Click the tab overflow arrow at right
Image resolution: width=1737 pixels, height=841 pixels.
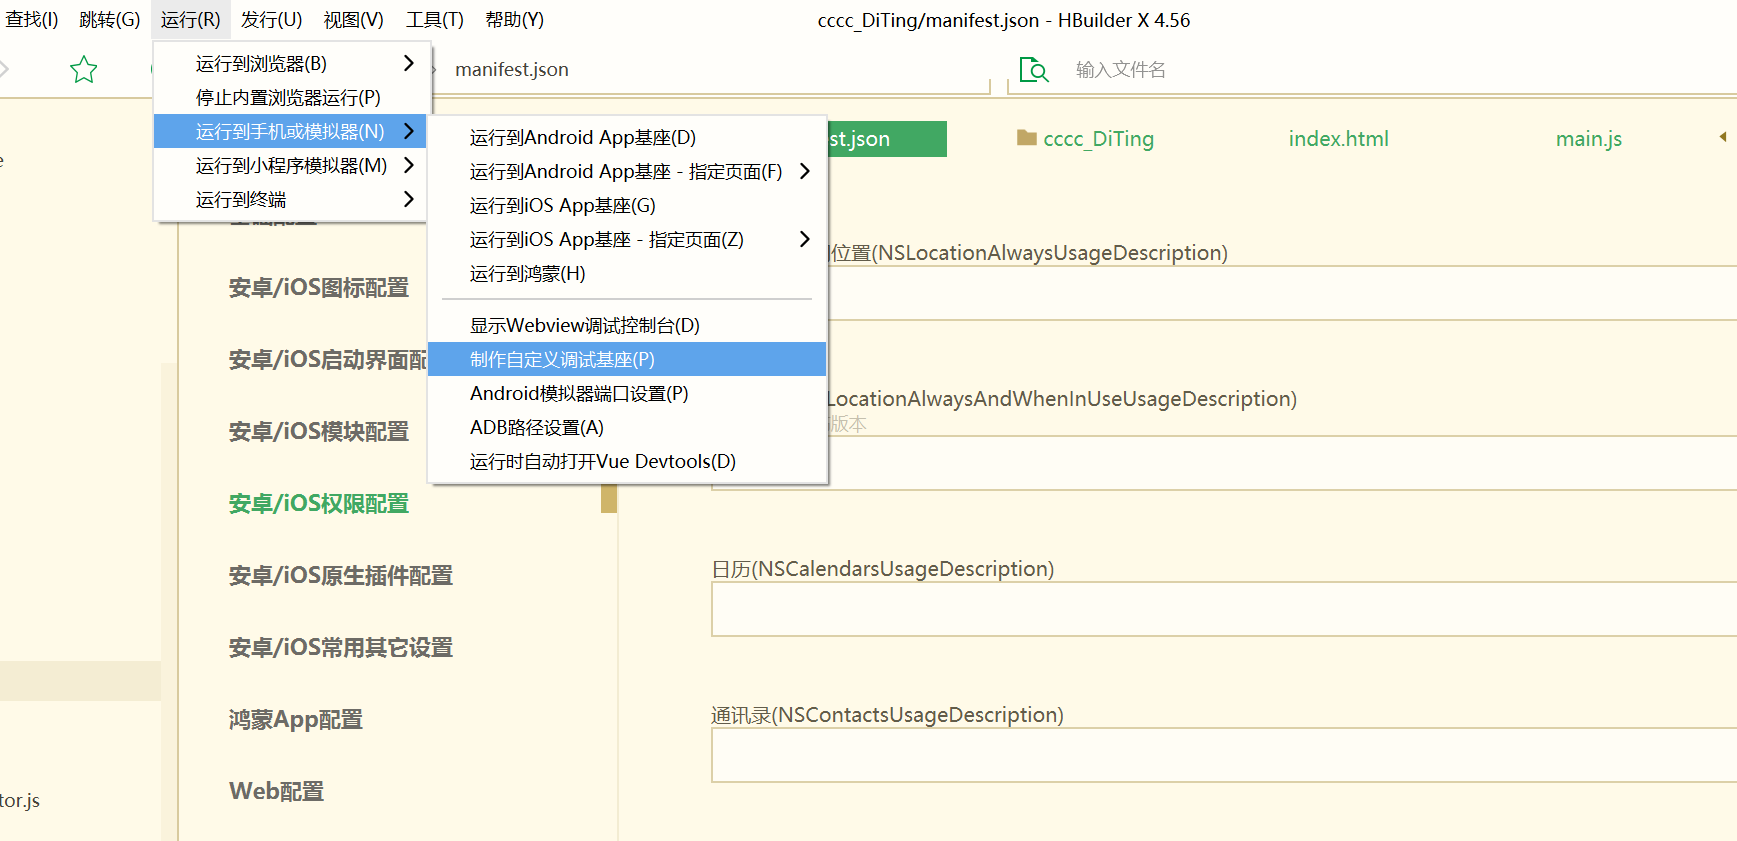(x=1723, y=137)
